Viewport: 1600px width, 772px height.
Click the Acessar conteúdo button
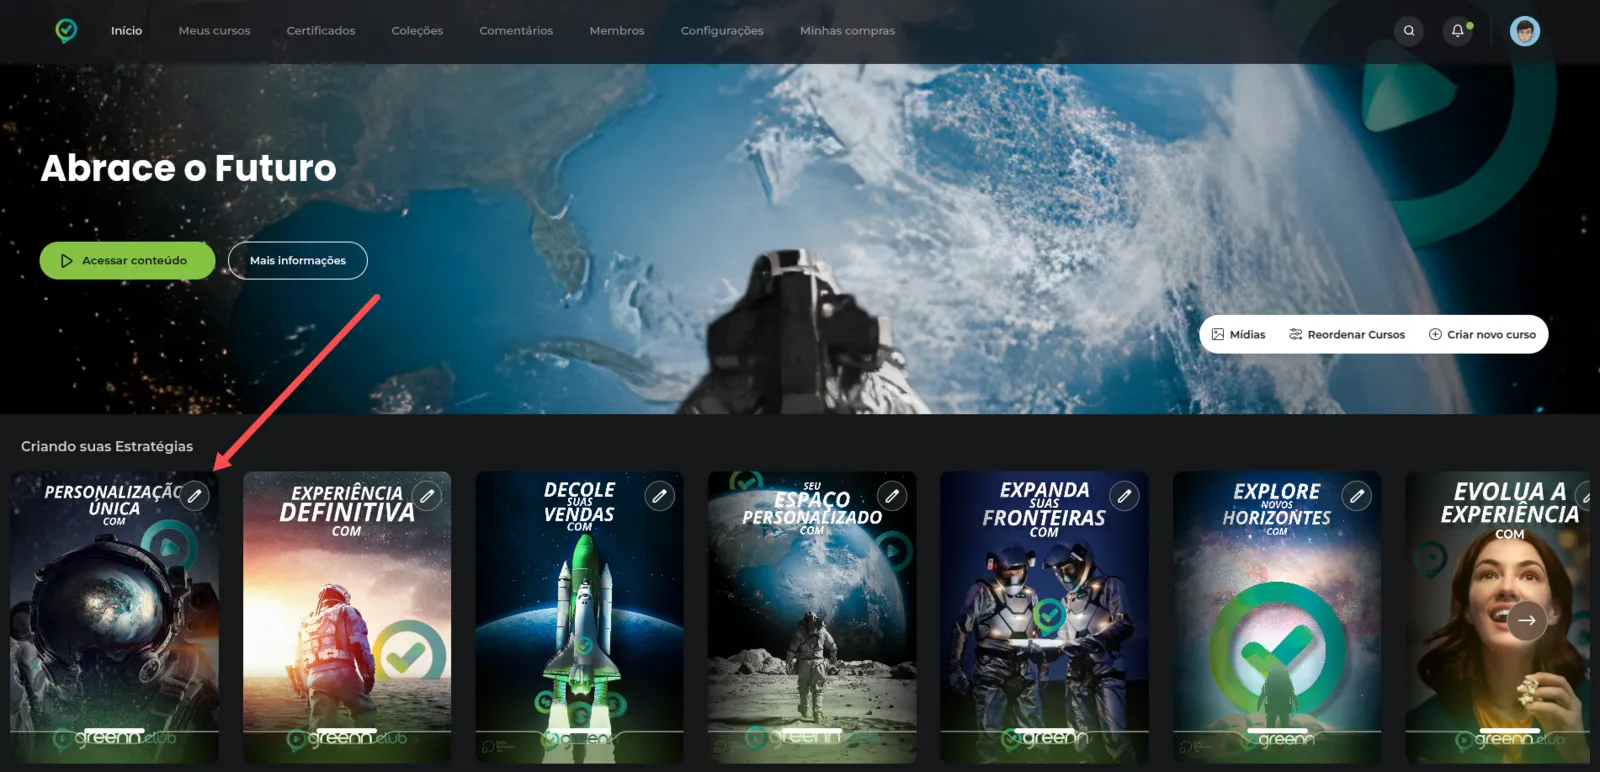[x=127, y=261]
